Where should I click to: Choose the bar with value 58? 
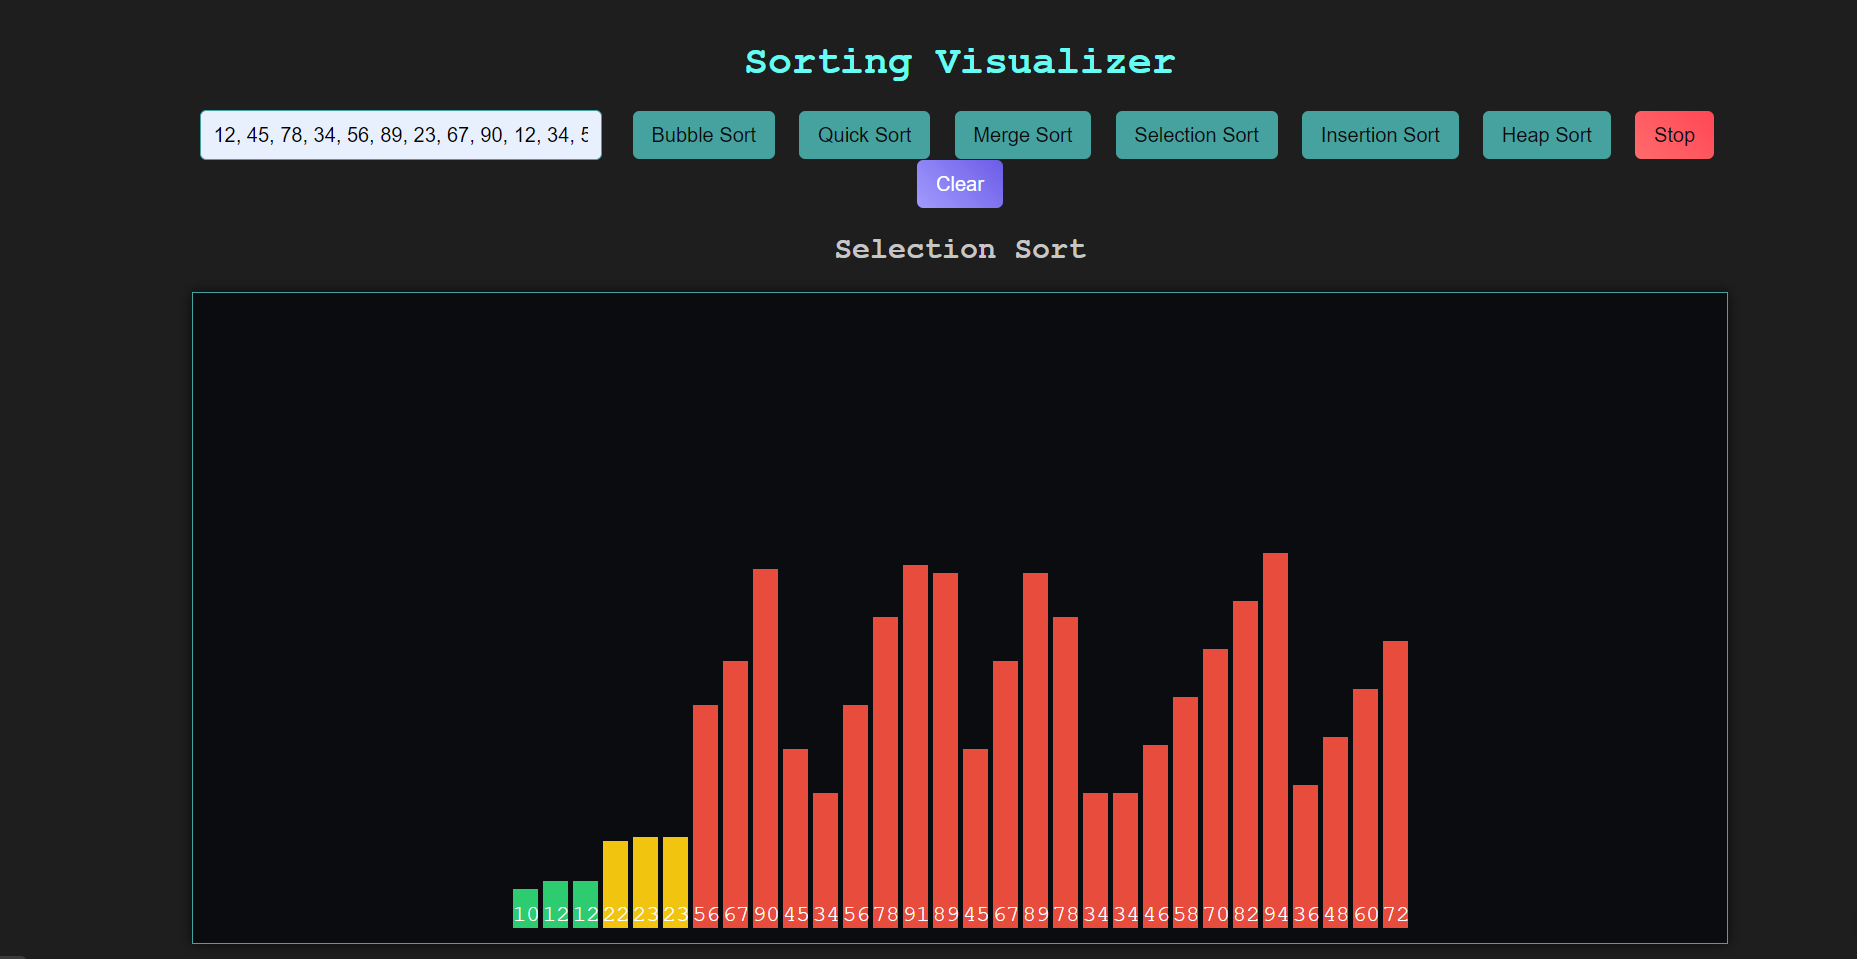pyautogui.click(x=1185, y=812)
